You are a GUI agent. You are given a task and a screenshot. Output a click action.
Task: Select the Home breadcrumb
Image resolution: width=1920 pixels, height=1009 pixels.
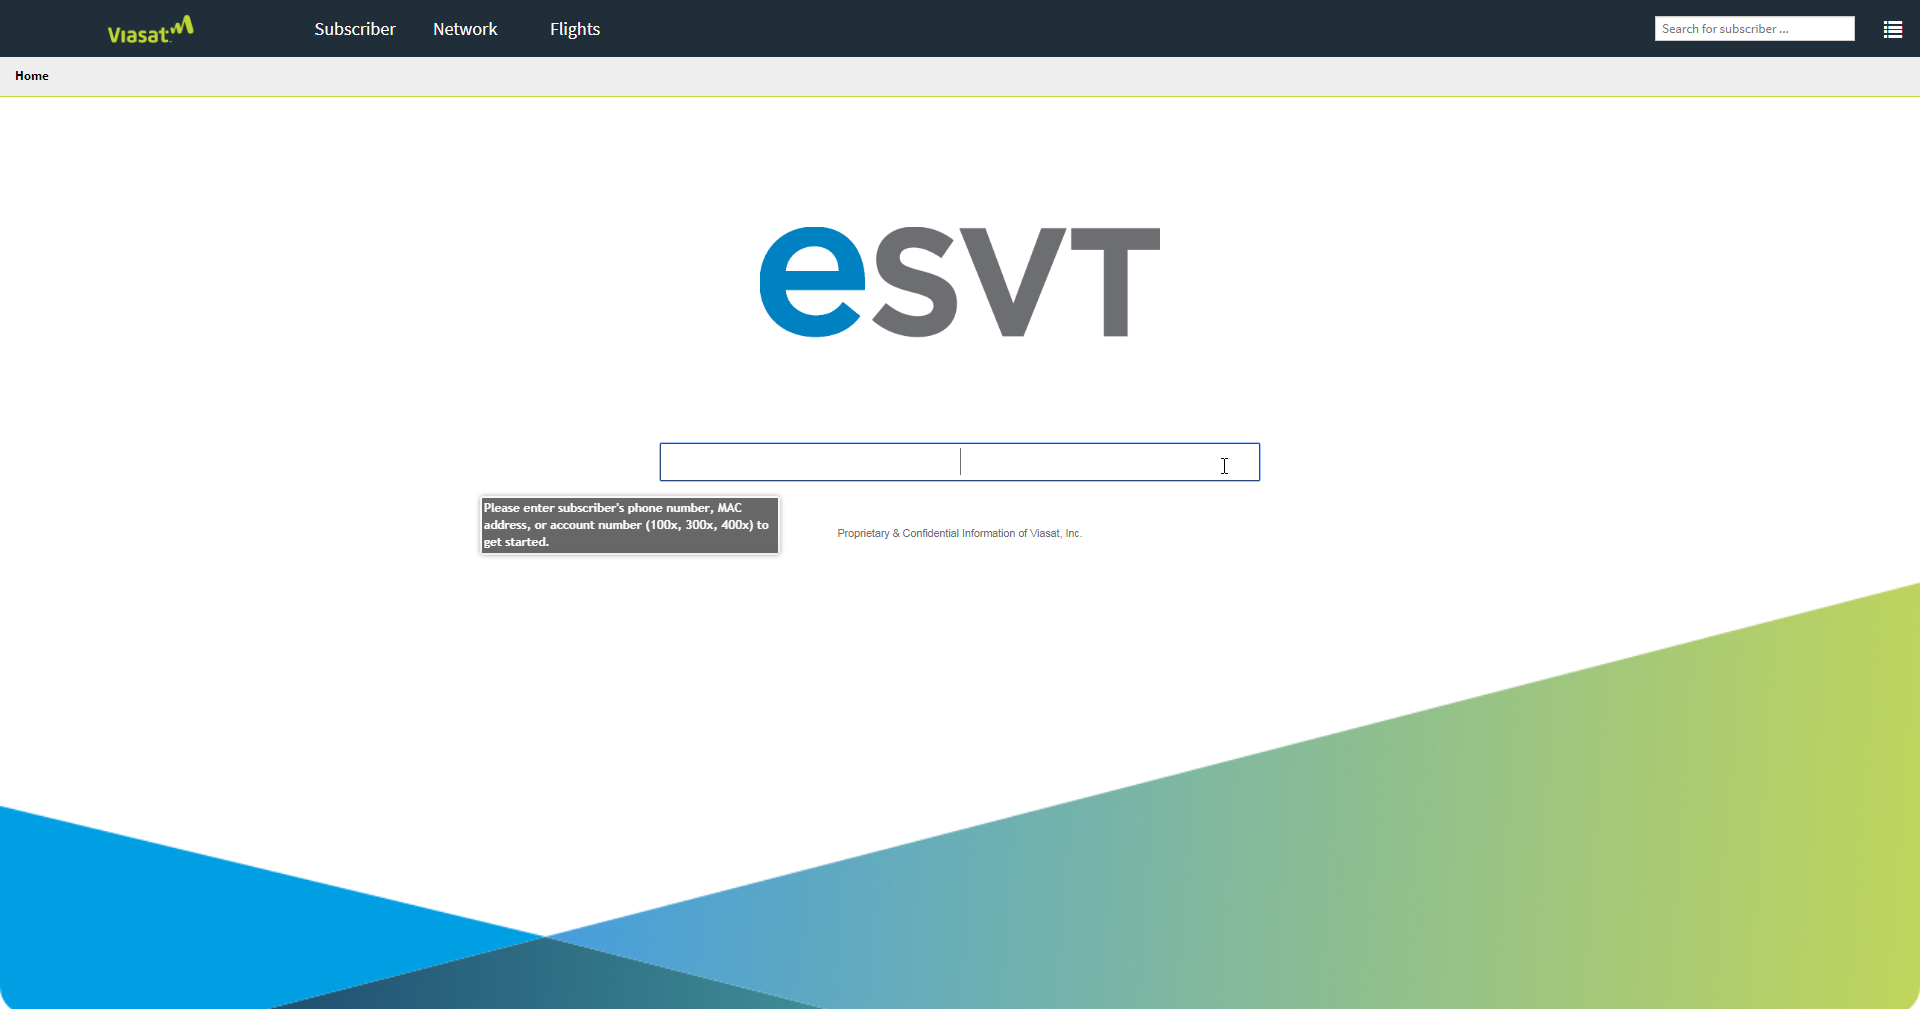(x=32, y=76)
